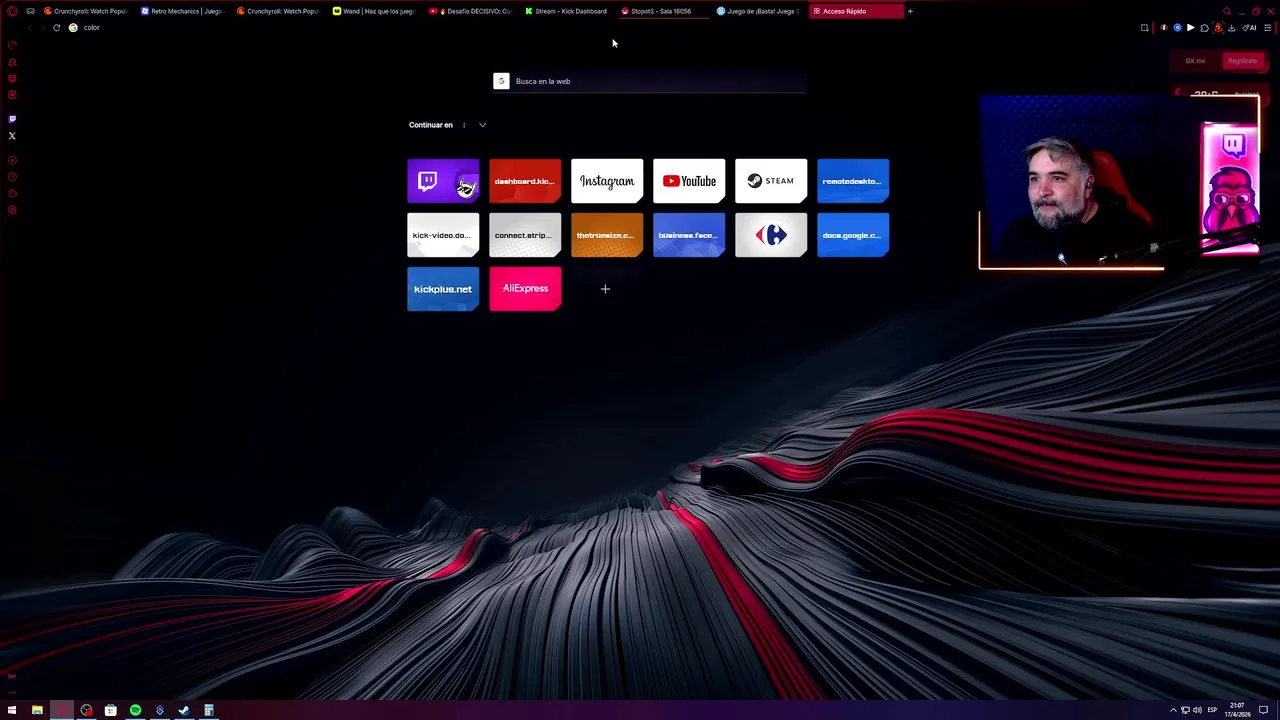Click the address bar showing color
Image resolution: width=1280 pixels, height=720 pixels.
pyautogui.click(x=600, y=28)
